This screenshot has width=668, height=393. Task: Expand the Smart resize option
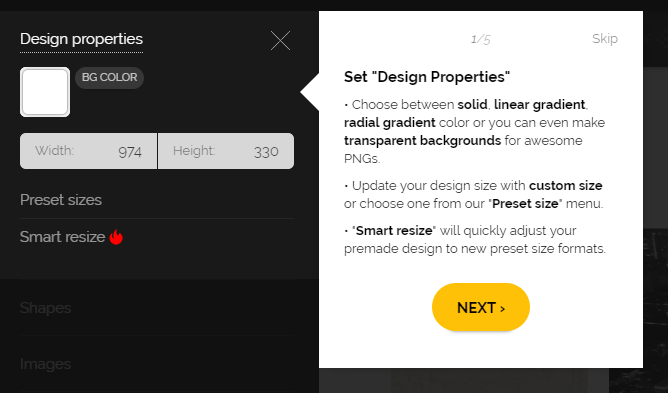click(157, 237)
